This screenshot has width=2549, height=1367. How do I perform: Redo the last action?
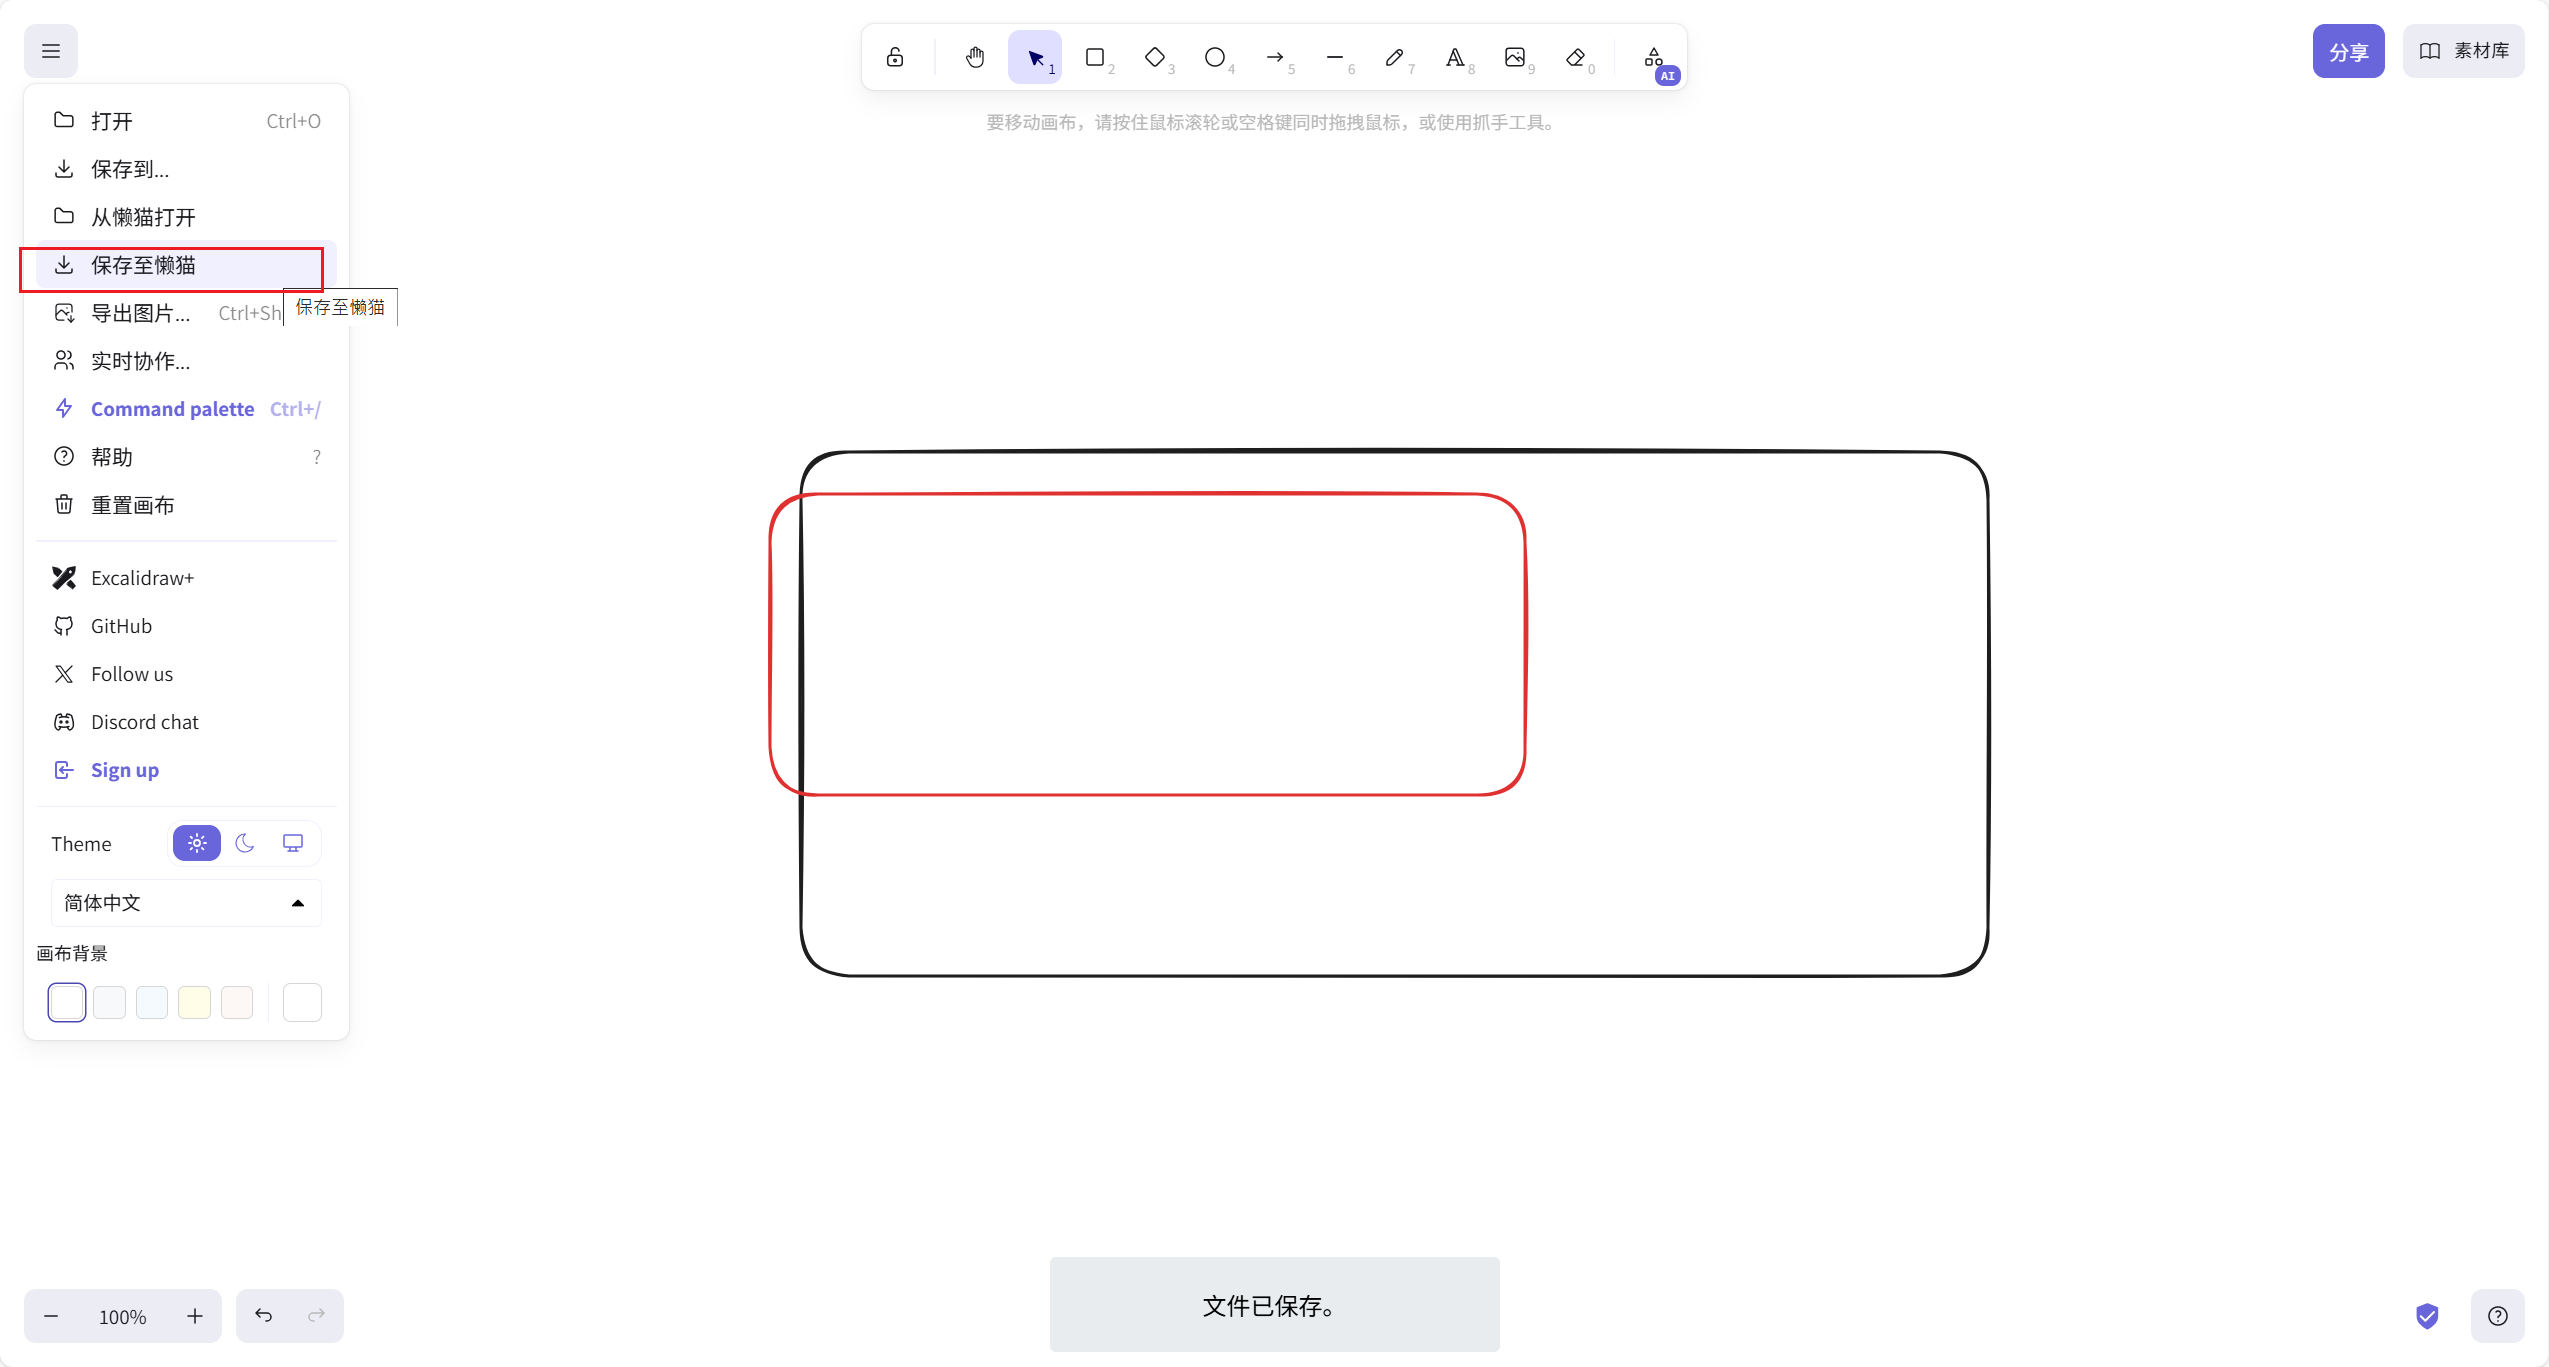(316, 1316)
